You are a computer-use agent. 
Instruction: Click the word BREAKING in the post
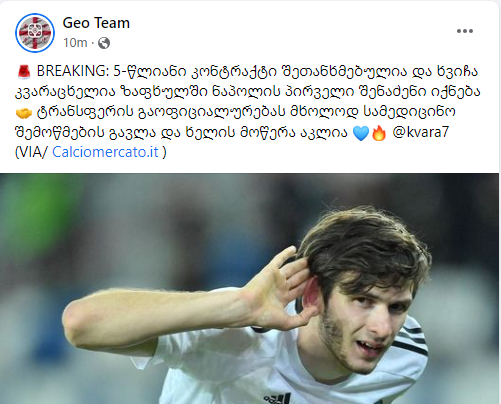point(73,71)
